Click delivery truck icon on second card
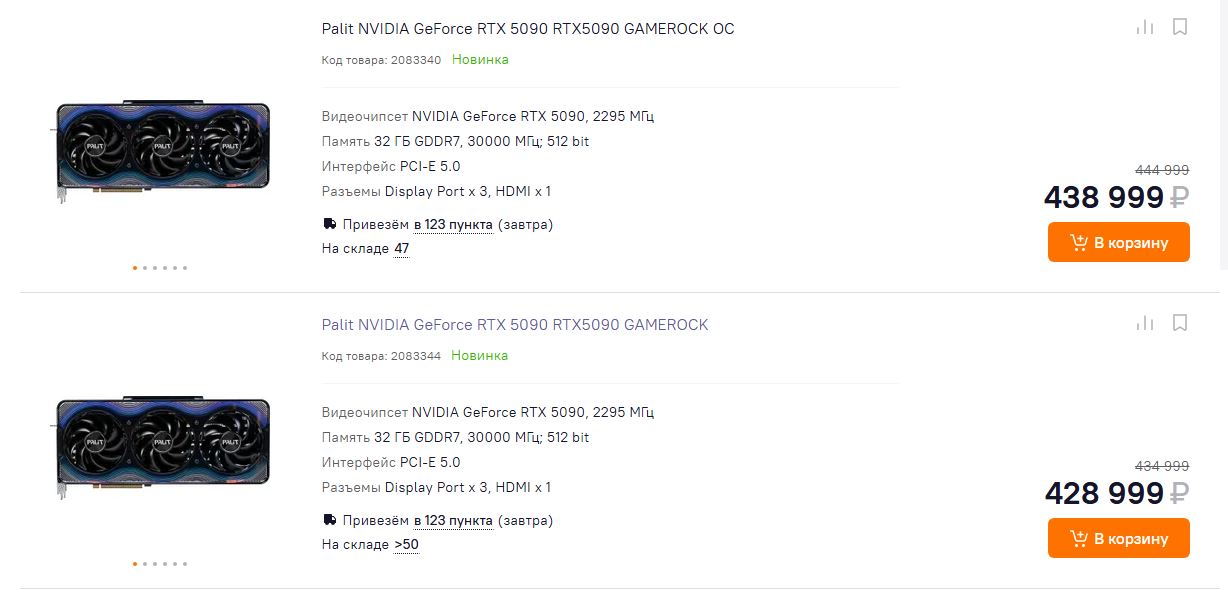The width and height of the screenshot is (1228, 597). 329,520
